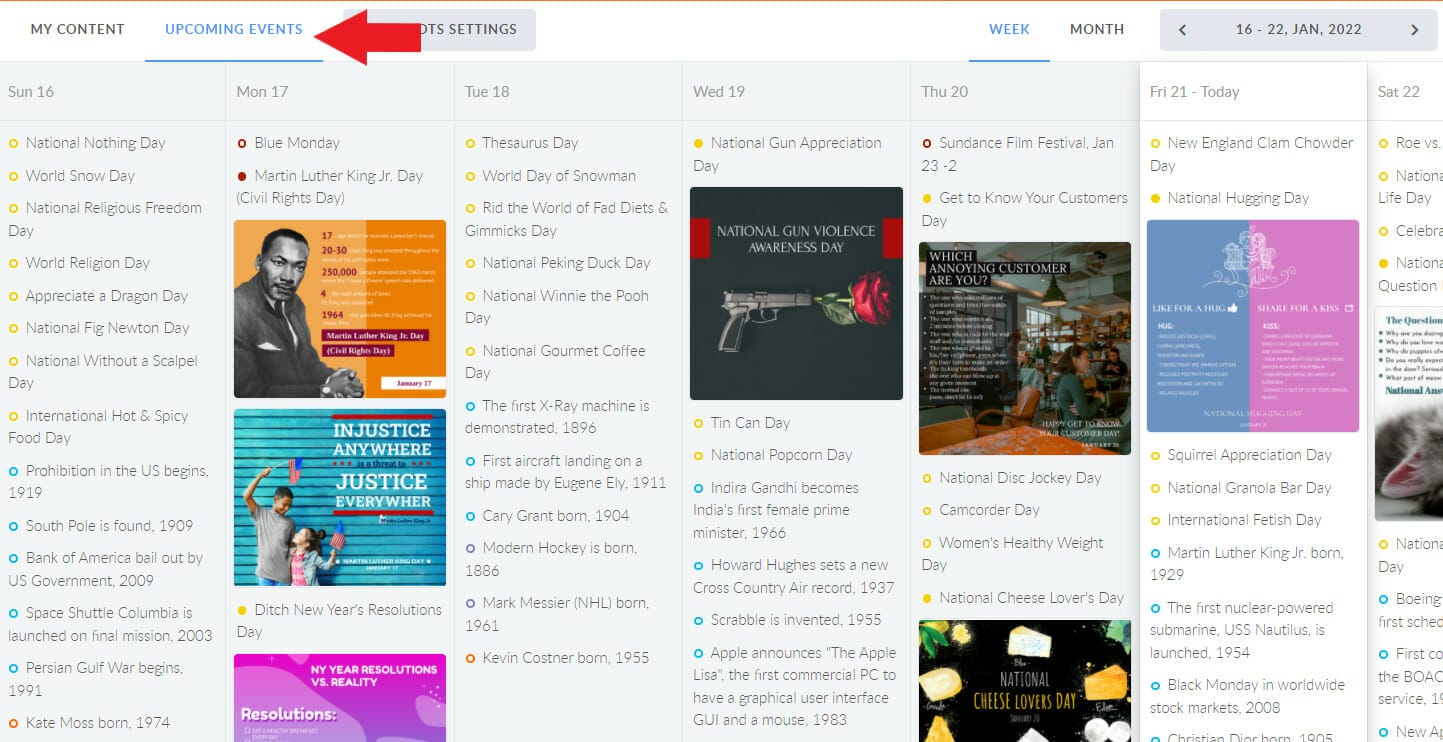This screenshot has width=1443, height=742.
Task: Switch to Month calendar view
Action: (1097, 29)
